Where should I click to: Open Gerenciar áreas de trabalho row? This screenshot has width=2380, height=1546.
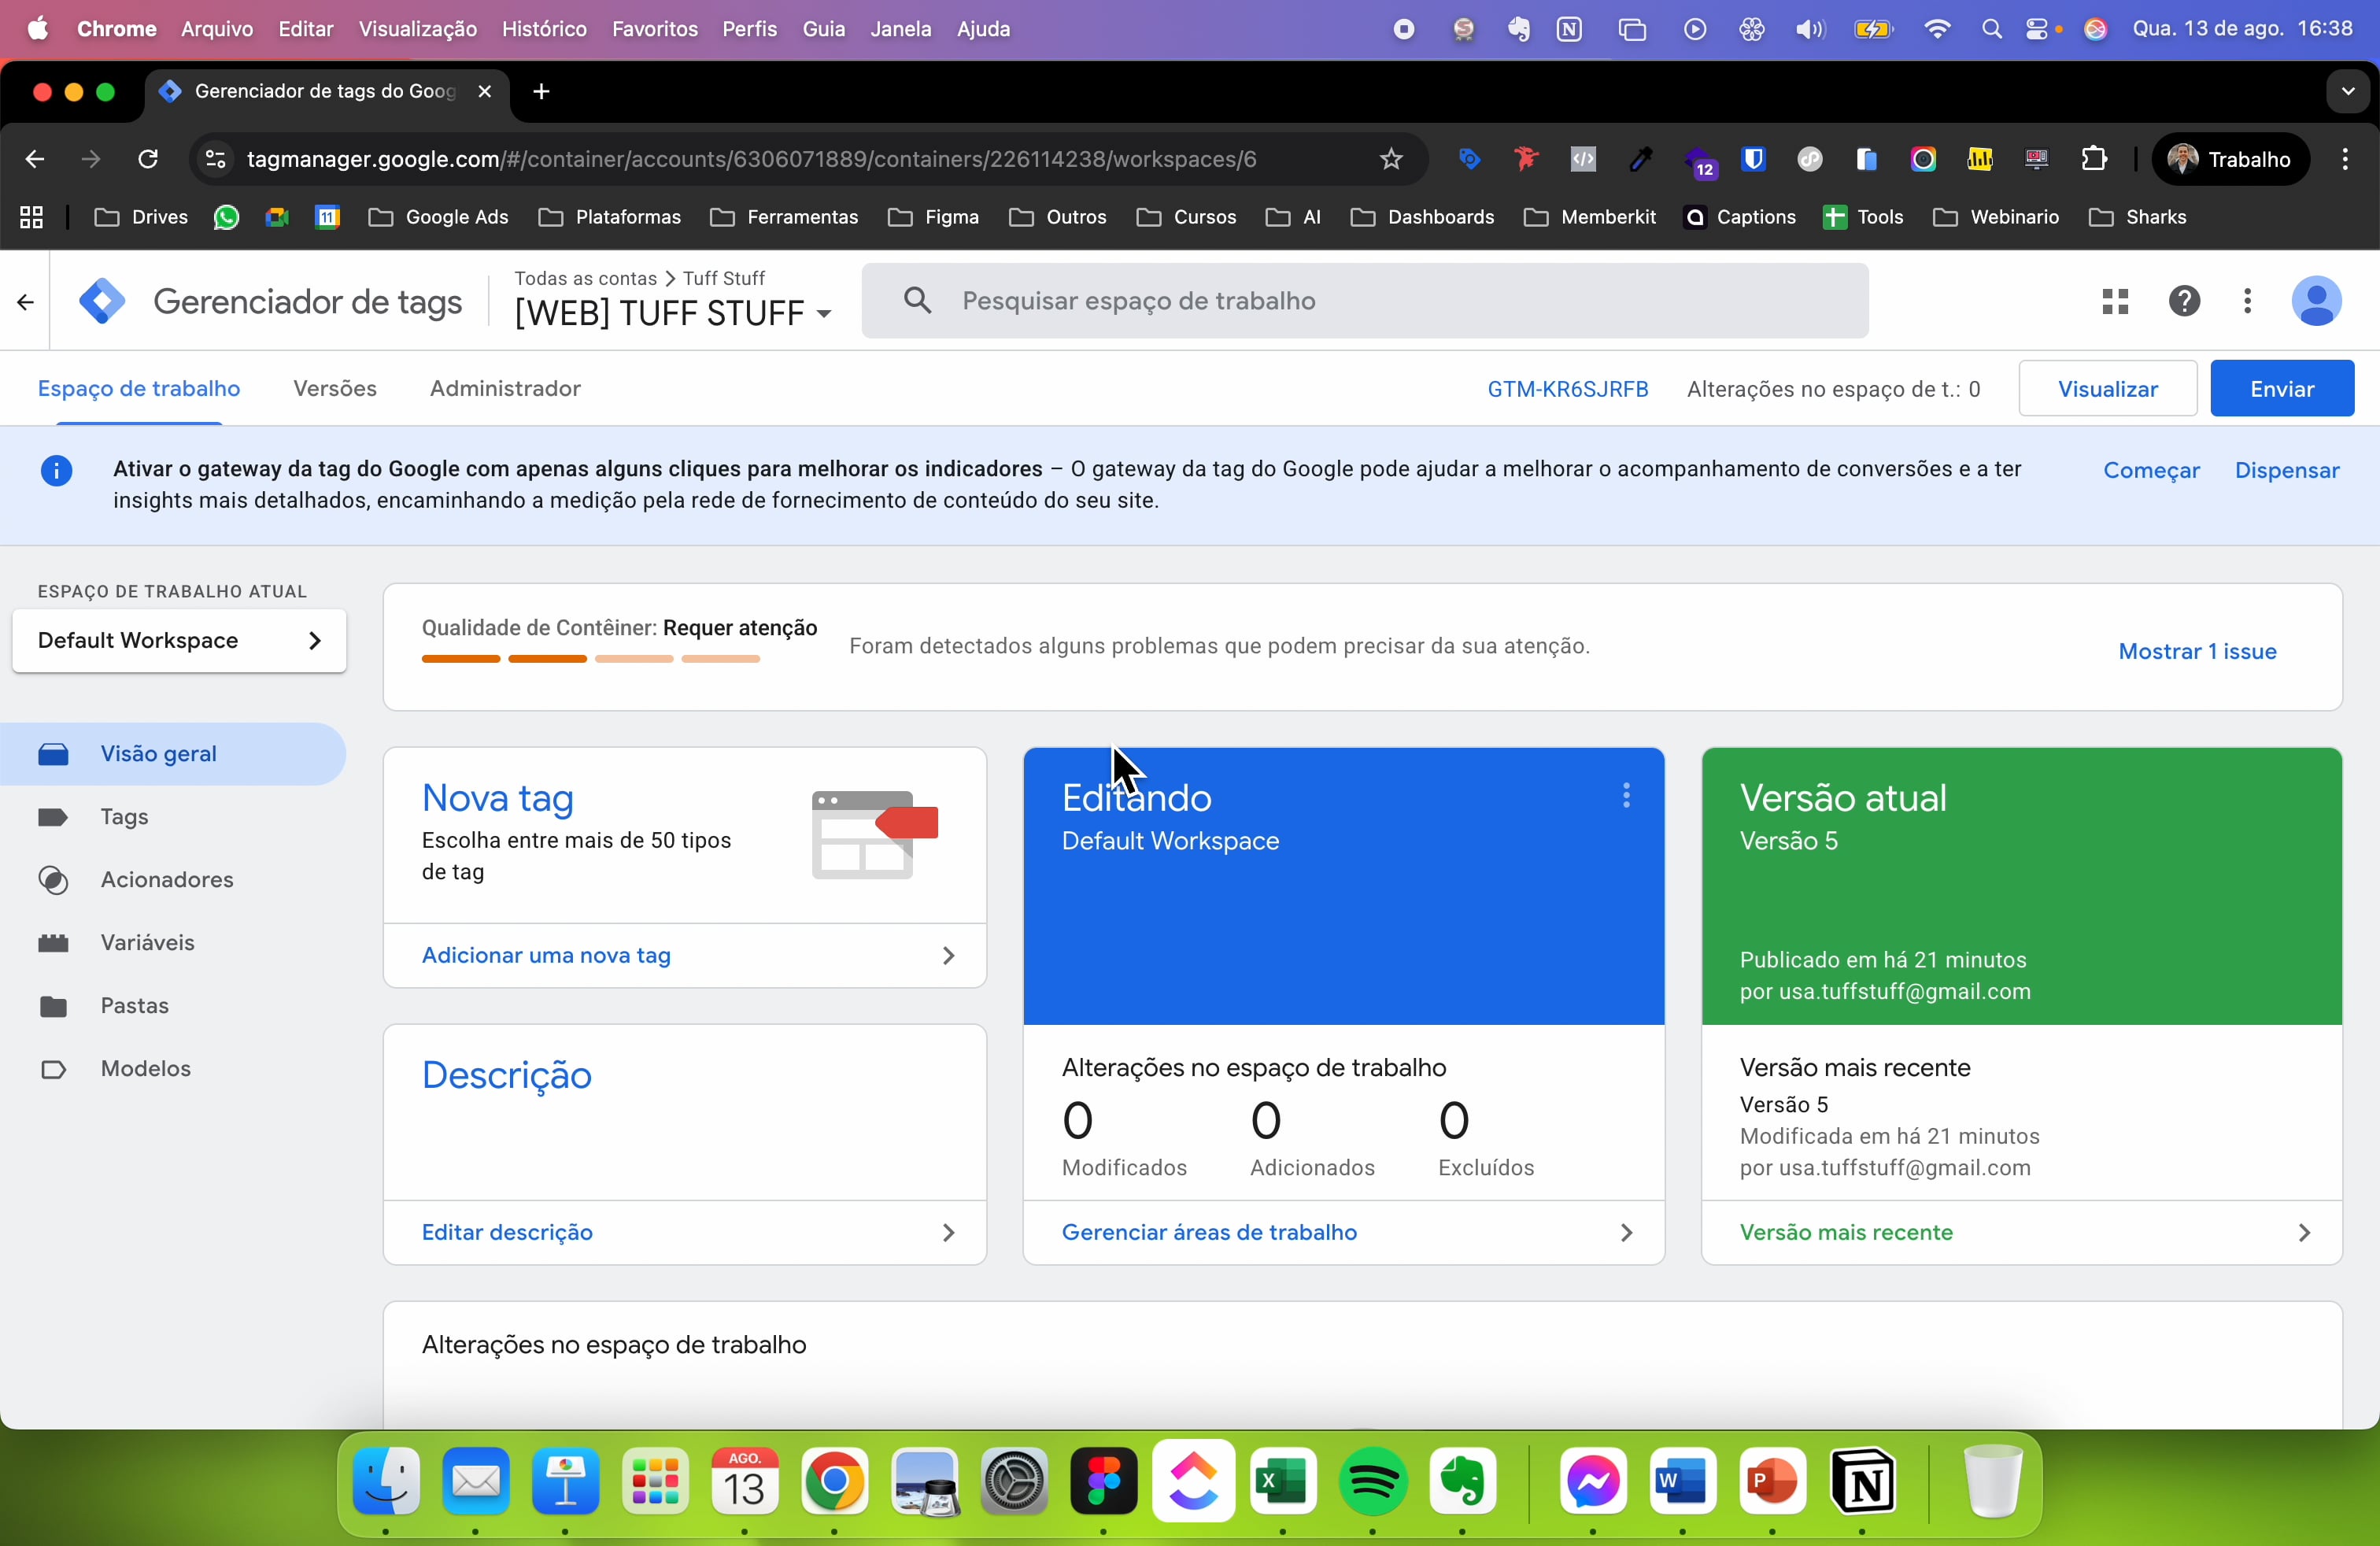tap(1344, 1232)
